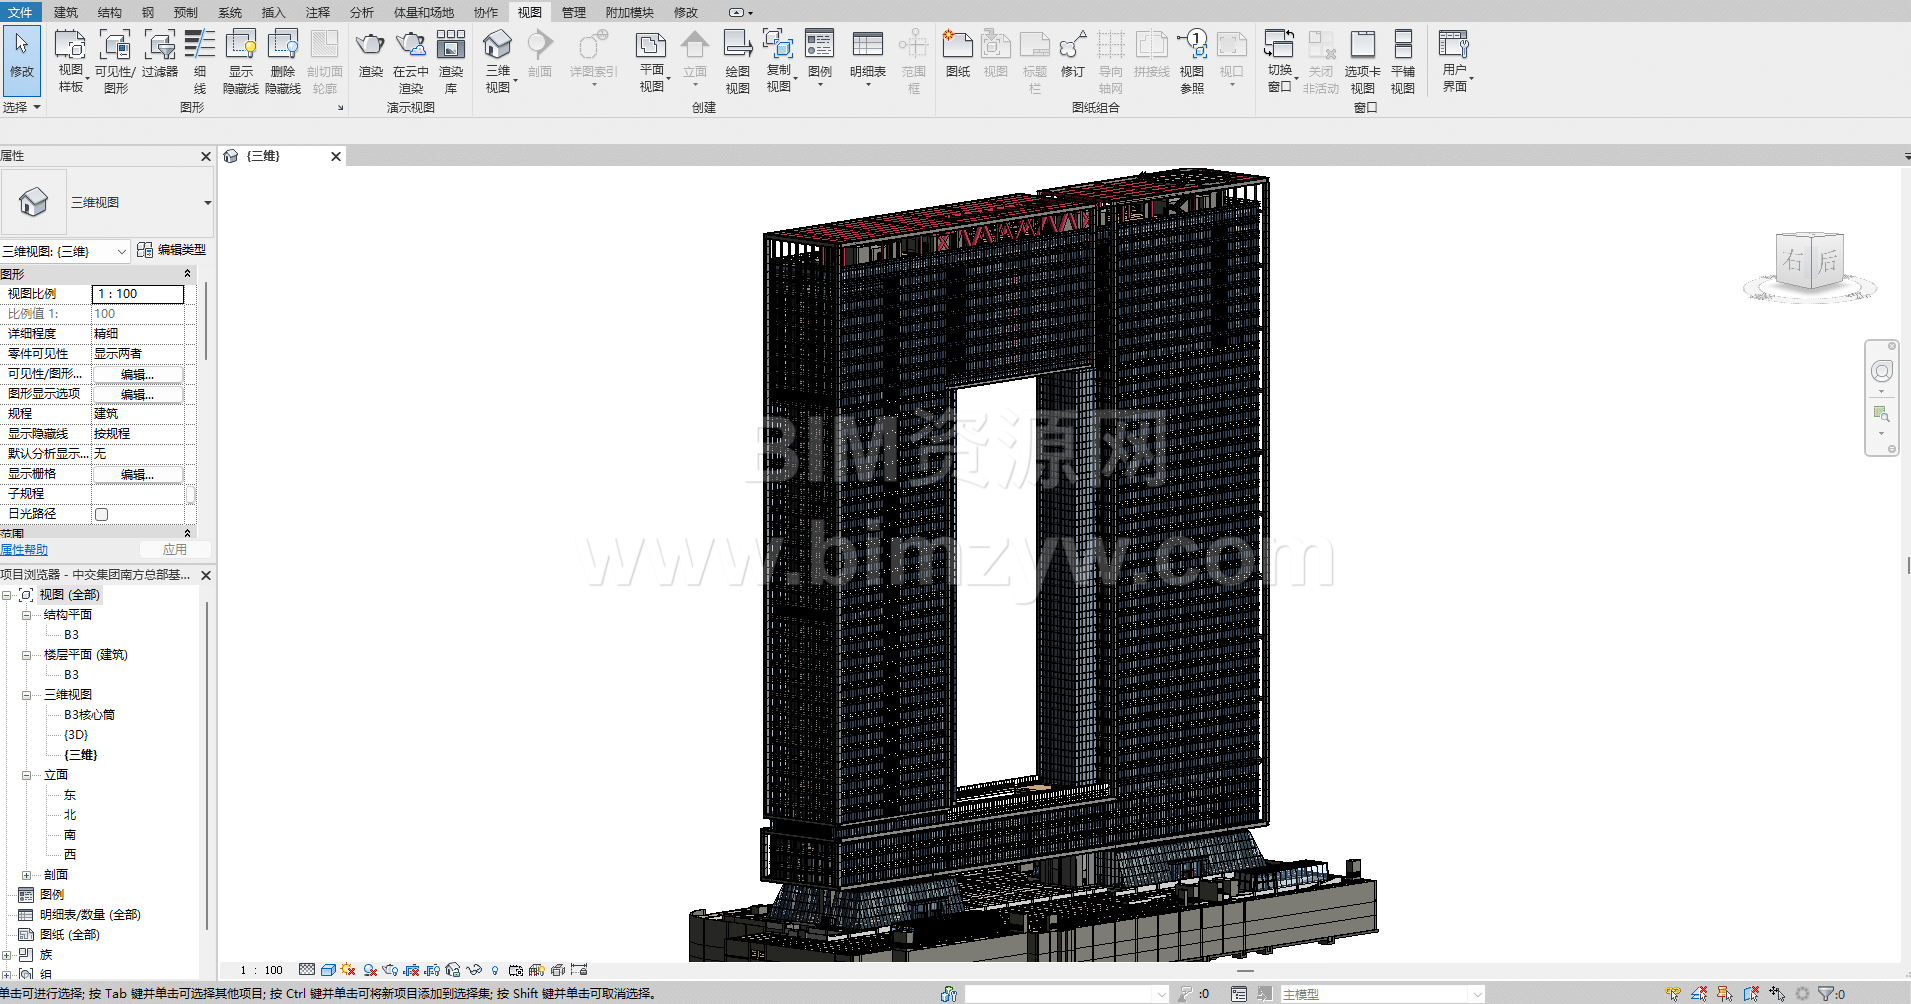1911x1004 pixels.
Task: Switch to the Annotate (注释) ribbon tab
Action: [317, 12]
